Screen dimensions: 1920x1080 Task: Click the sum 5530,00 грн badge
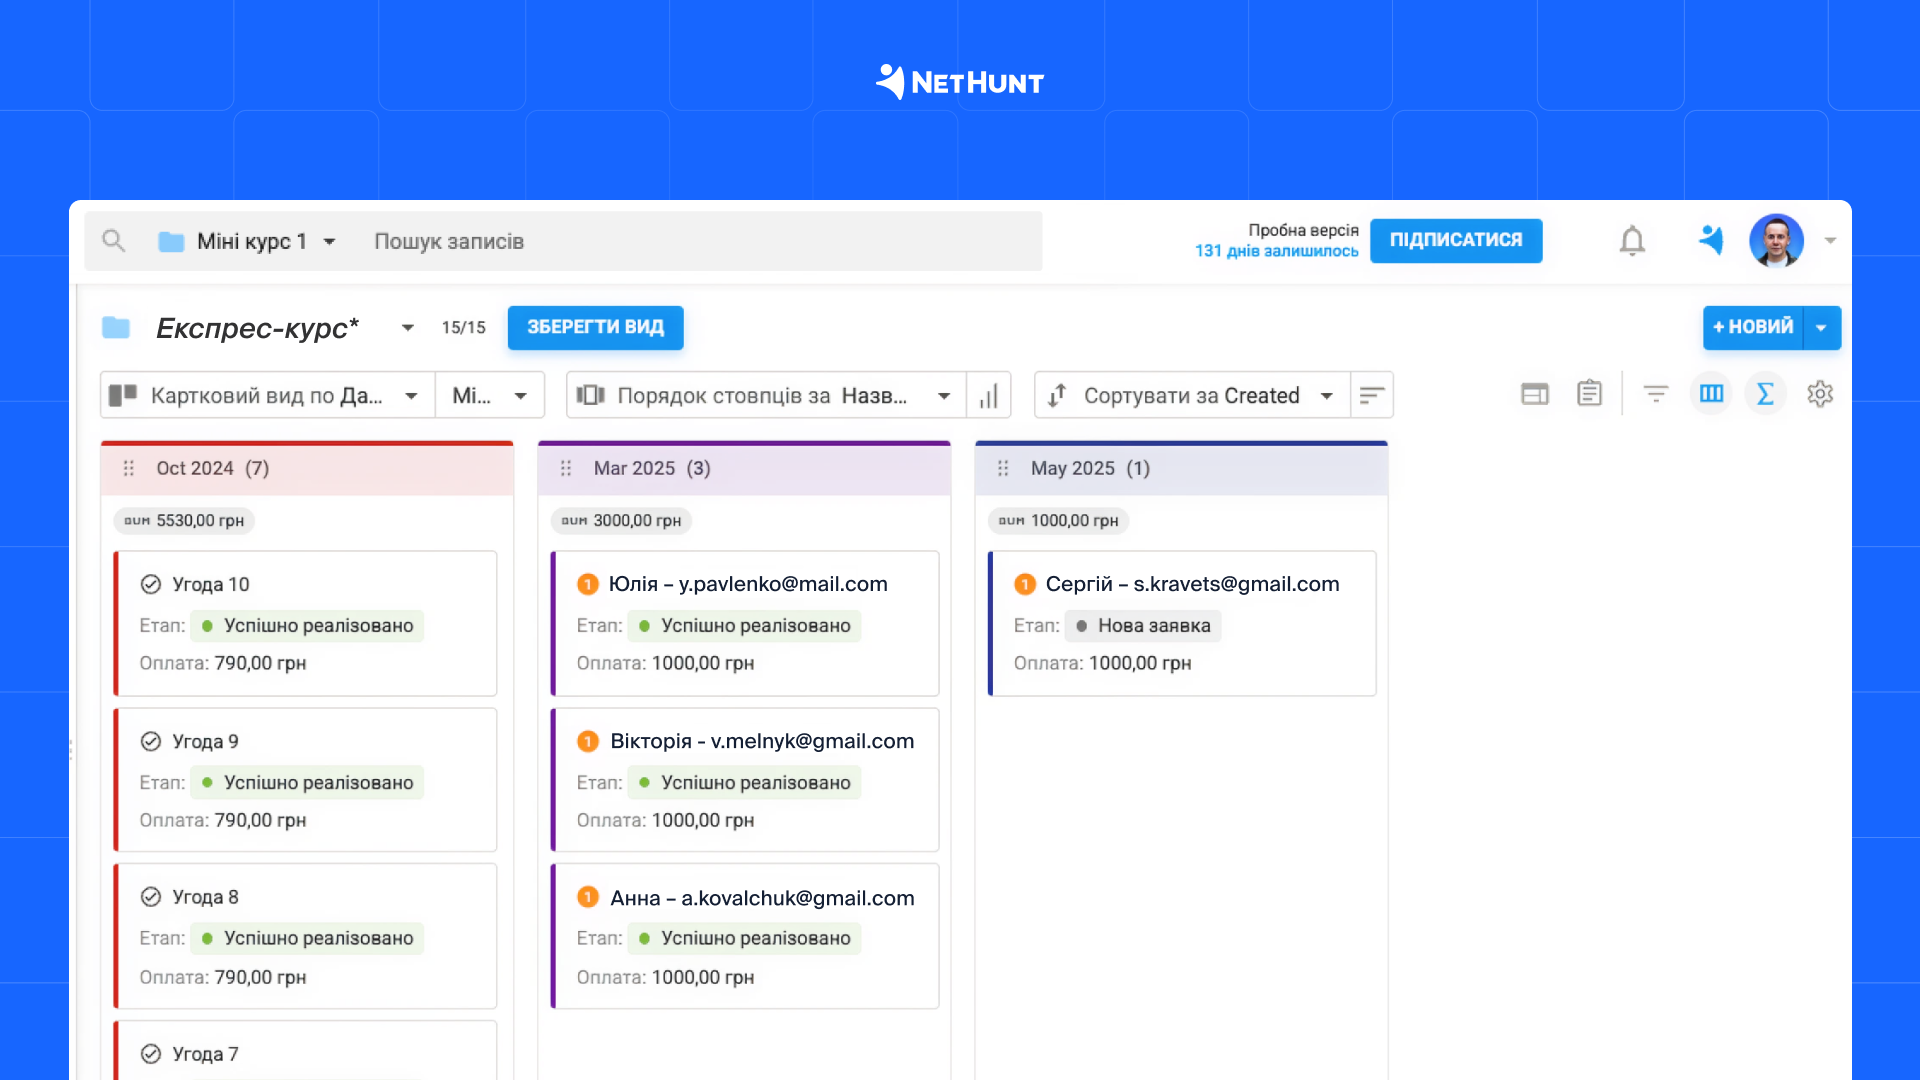tap(184, 520)
